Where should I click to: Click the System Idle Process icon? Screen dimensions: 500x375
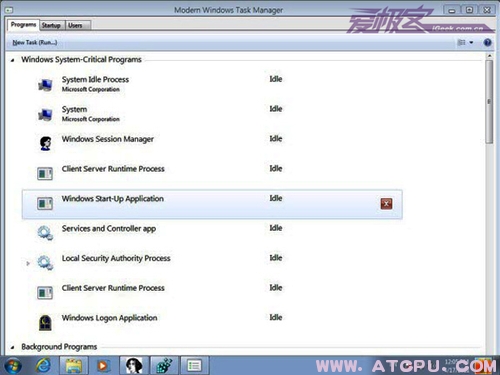[x=45, y=85]
